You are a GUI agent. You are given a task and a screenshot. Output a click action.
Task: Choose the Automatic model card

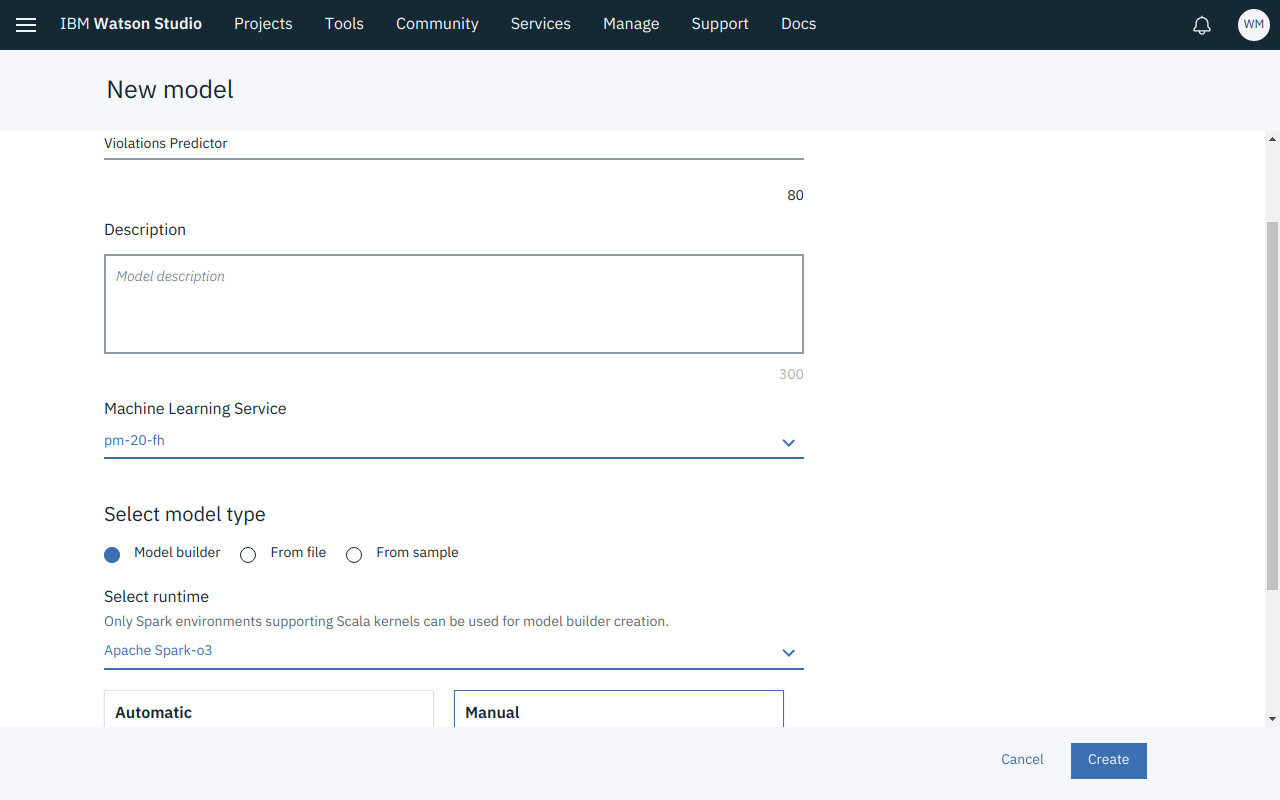[x=269, y=709]
